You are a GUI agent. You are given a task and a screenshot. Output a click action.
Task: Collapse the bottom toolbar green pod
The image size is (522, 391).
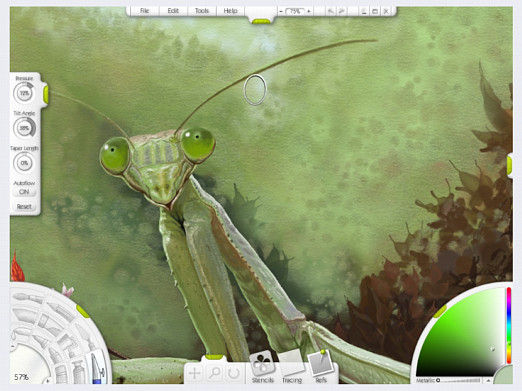(214, 357)
